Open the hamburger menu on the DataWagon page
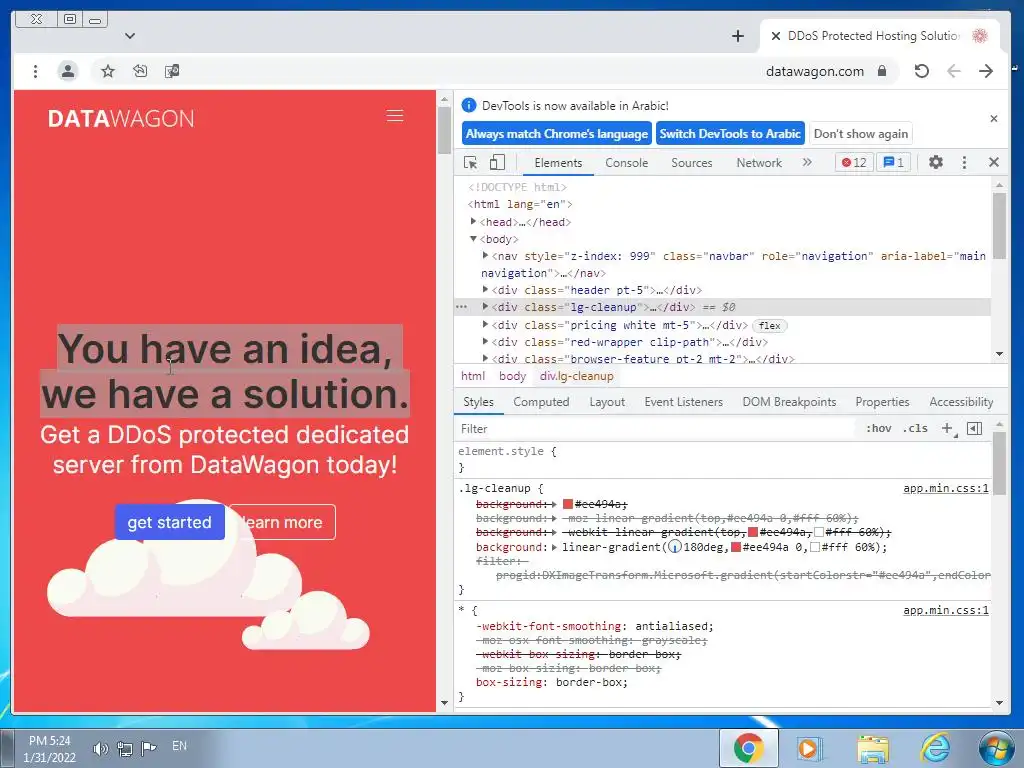This screenshot has width=1024, height=768. pyautogui.click(x=394, y=116)
